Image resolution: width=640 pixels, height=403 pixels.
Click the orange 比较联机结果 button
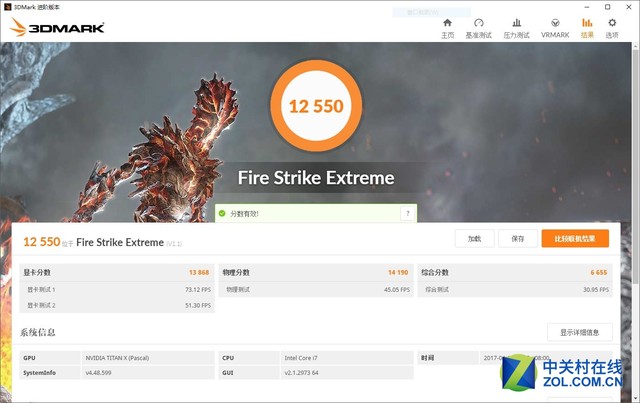[575, 238]
